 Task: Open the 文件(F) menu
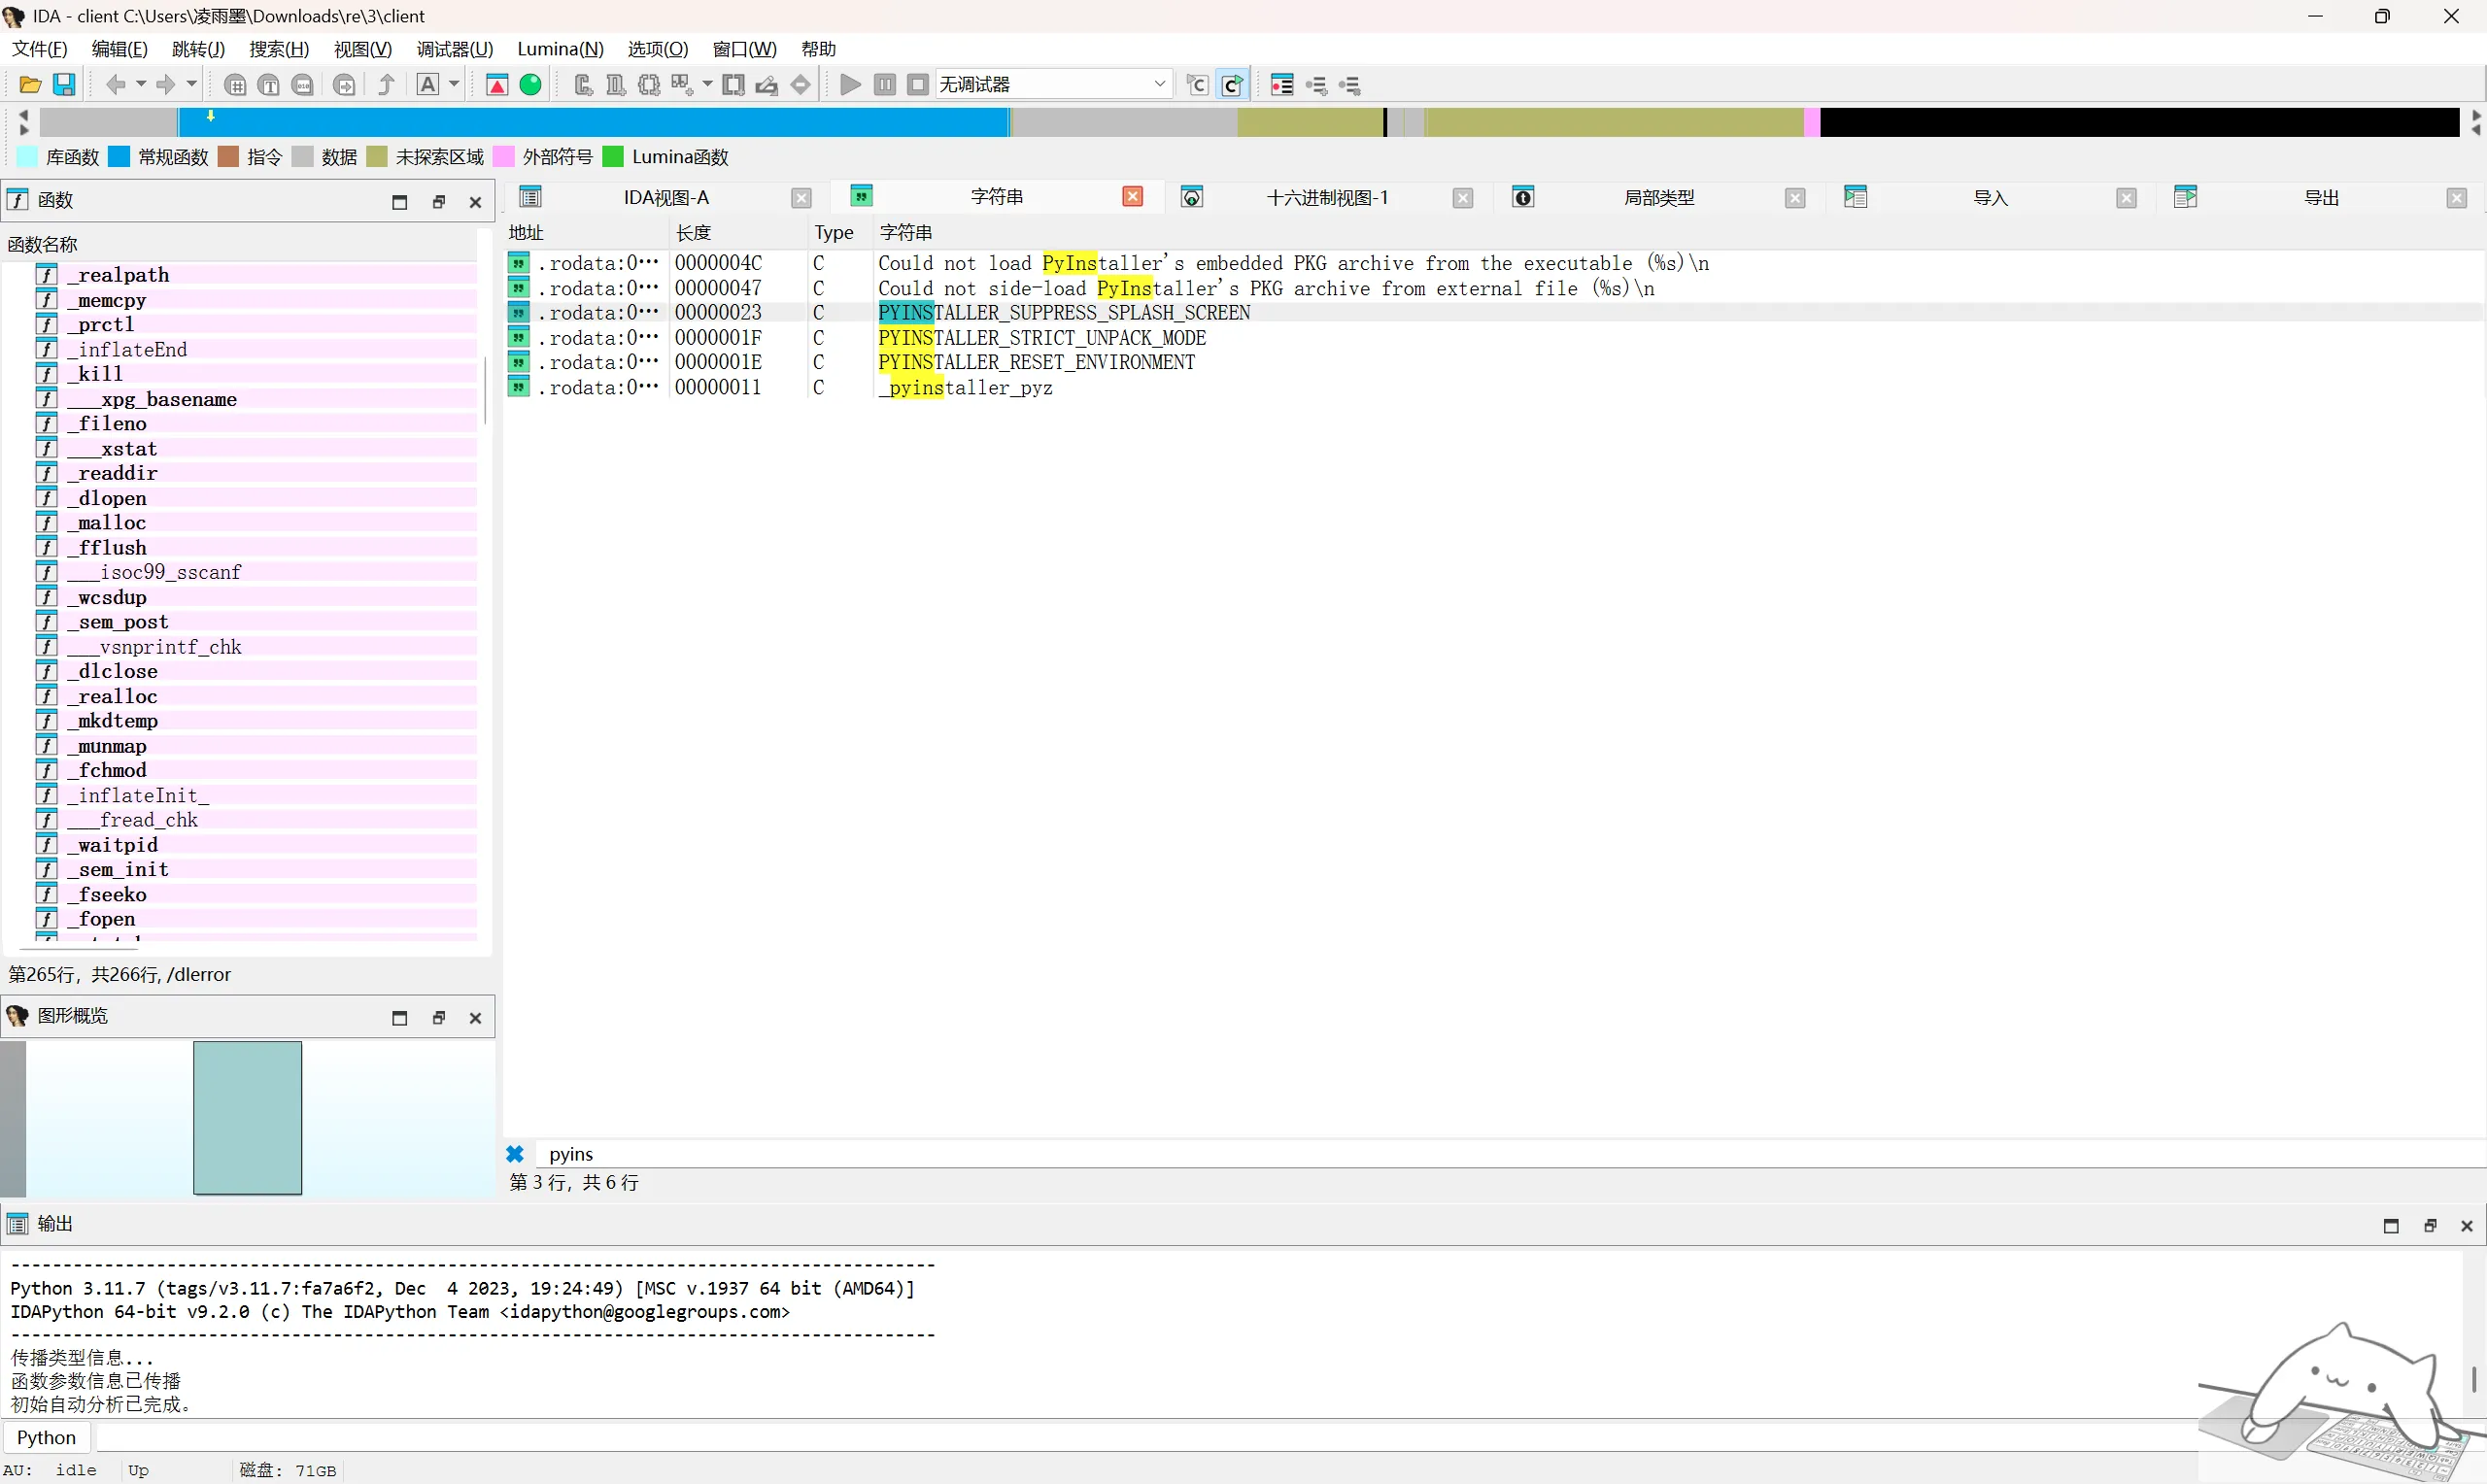[x=39, y=49]
